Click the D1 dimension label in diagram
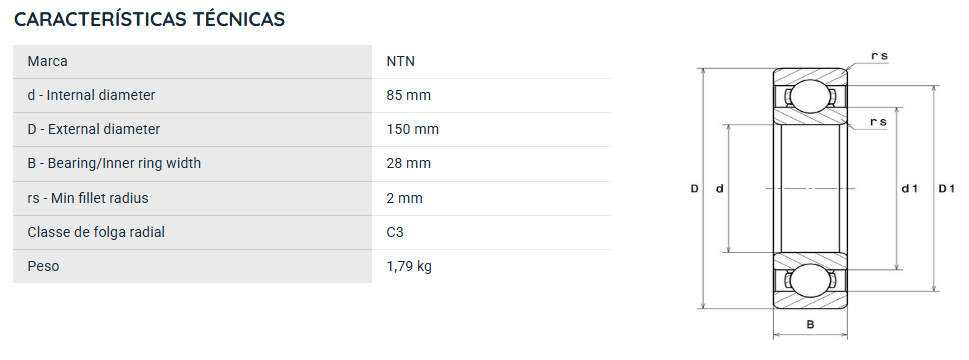 tap(947, 188)
